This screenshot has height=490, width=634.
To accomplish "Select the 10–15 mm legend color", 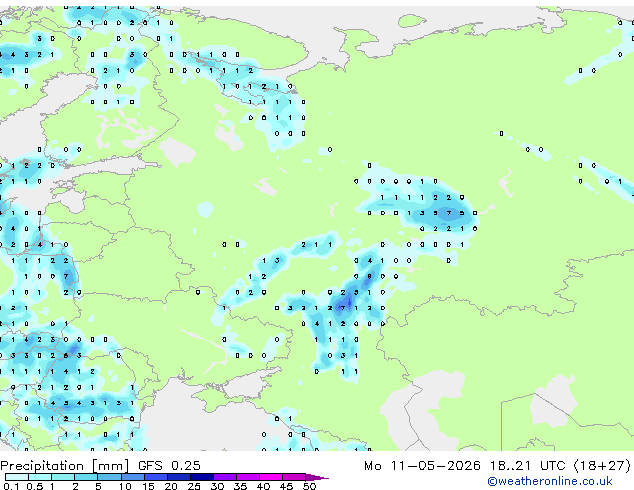I will tap(133, 477).
